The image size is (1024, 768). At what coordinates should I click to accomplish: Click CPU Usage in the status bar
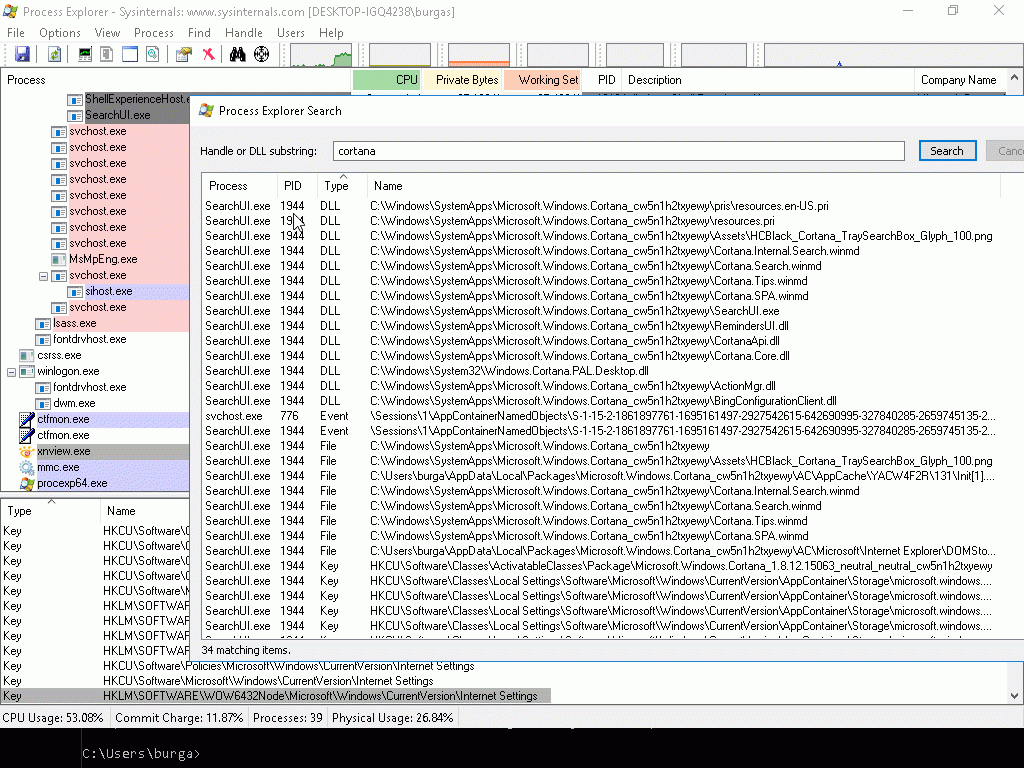pos(53,718)
